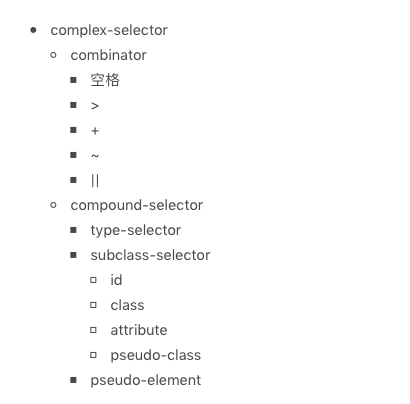The height and width of the screenshot is (404, 410).
Task: Select the compound-selector entry
Action: pos(137,205)
